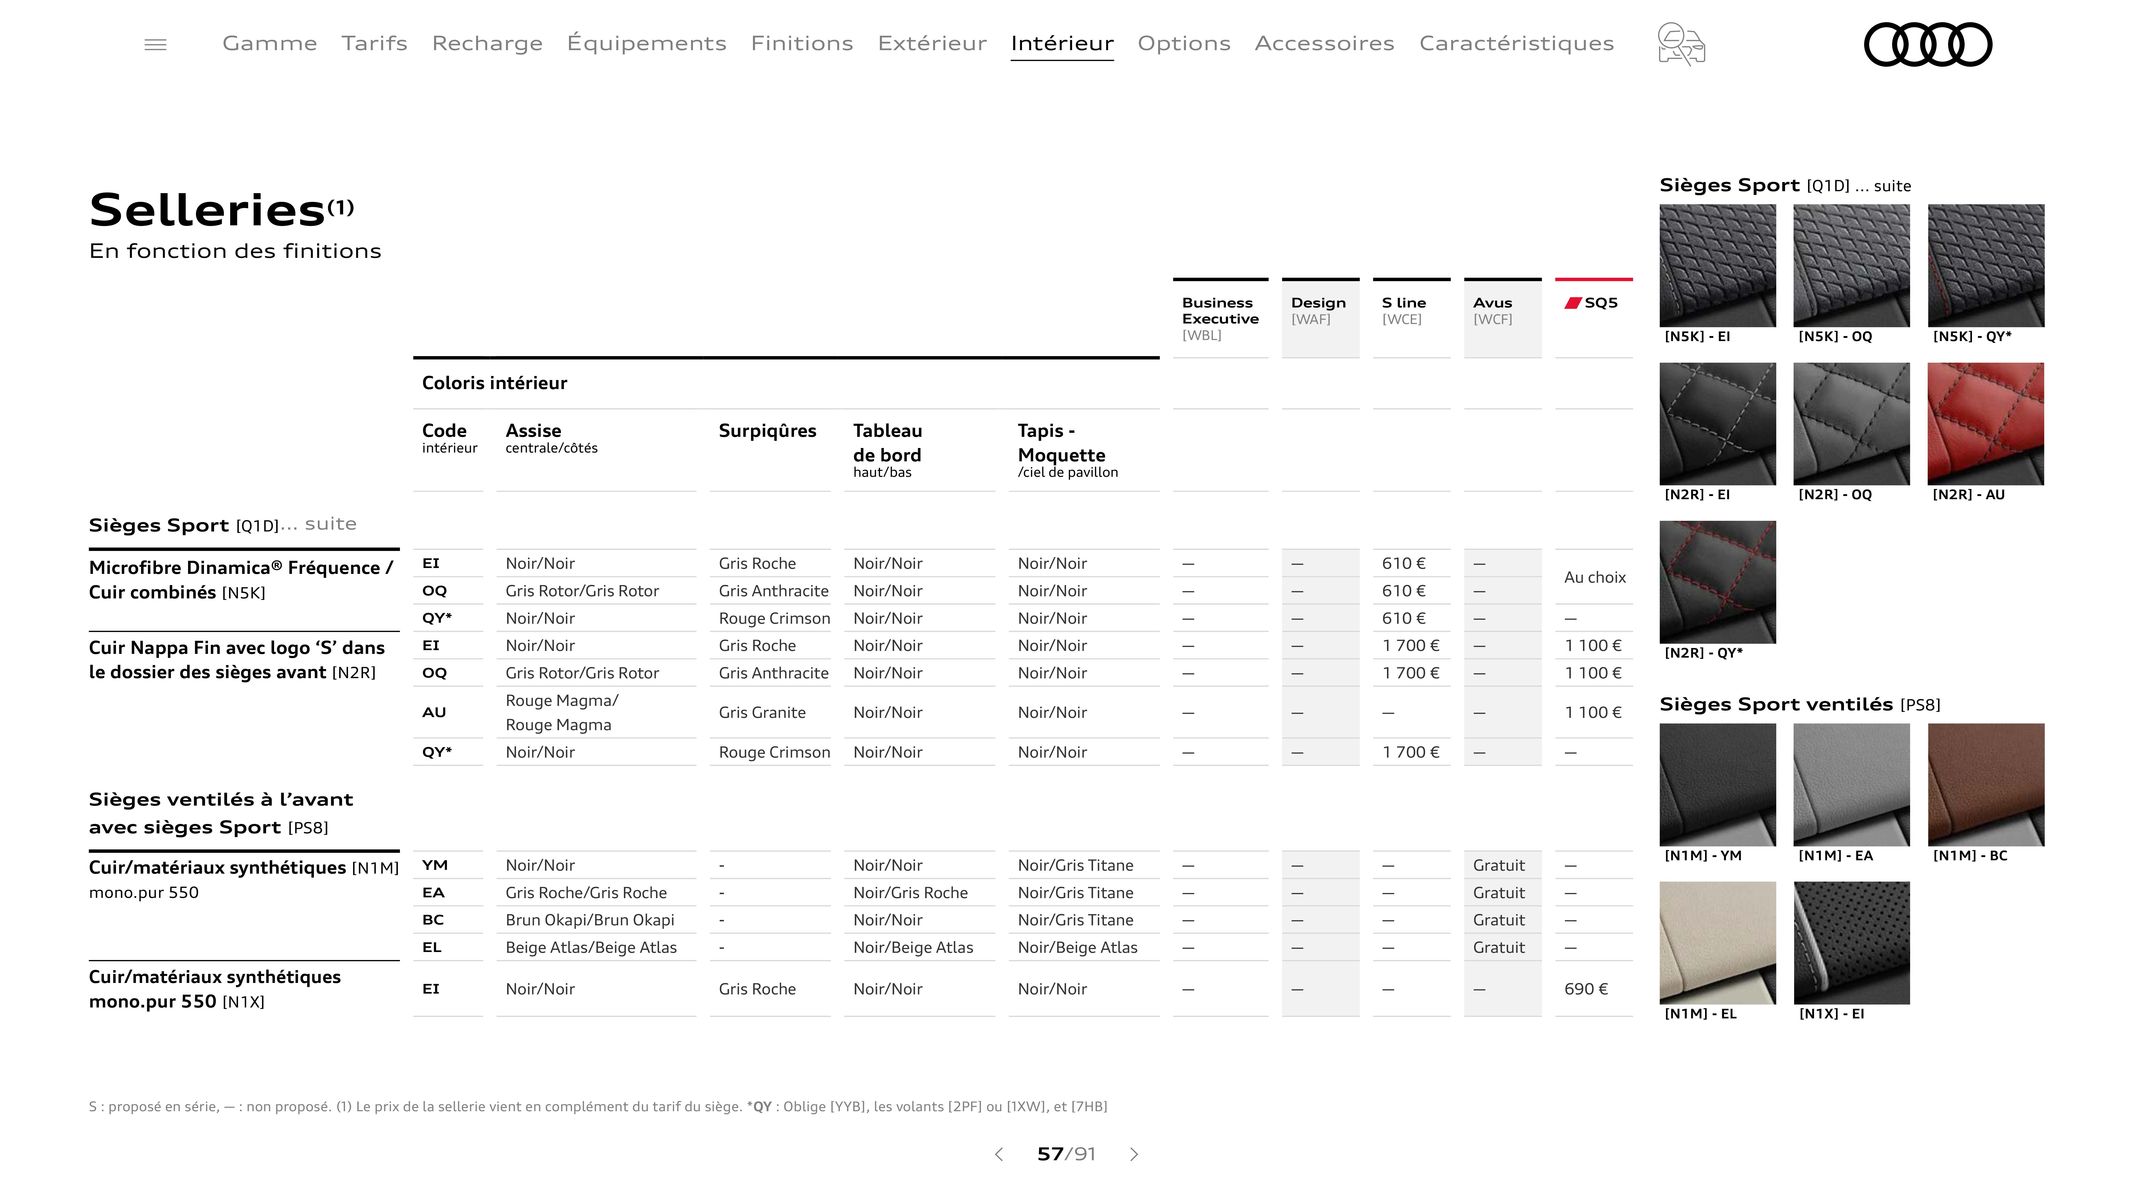The width and height of the screenshot is (2133, 1200).
Task: Go to Caractéristiques tab
Action: click(x=1516, y=43)
